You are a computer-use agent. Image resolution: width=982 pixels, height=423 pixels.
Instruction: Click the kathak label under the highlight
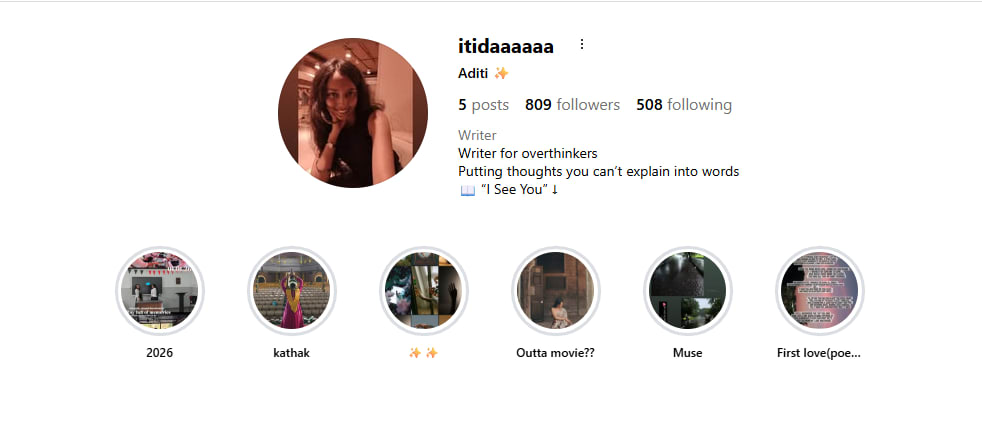(x=291, y=353)
